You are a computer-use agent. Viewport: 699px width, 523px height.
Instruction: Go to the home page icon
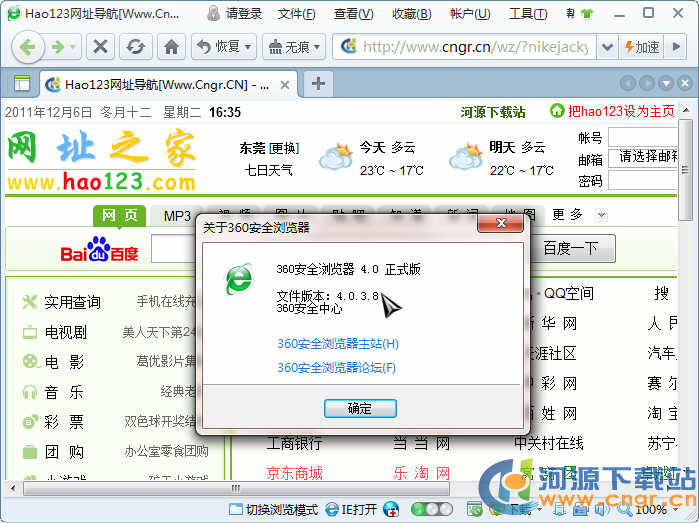click(x=171, y=47)
